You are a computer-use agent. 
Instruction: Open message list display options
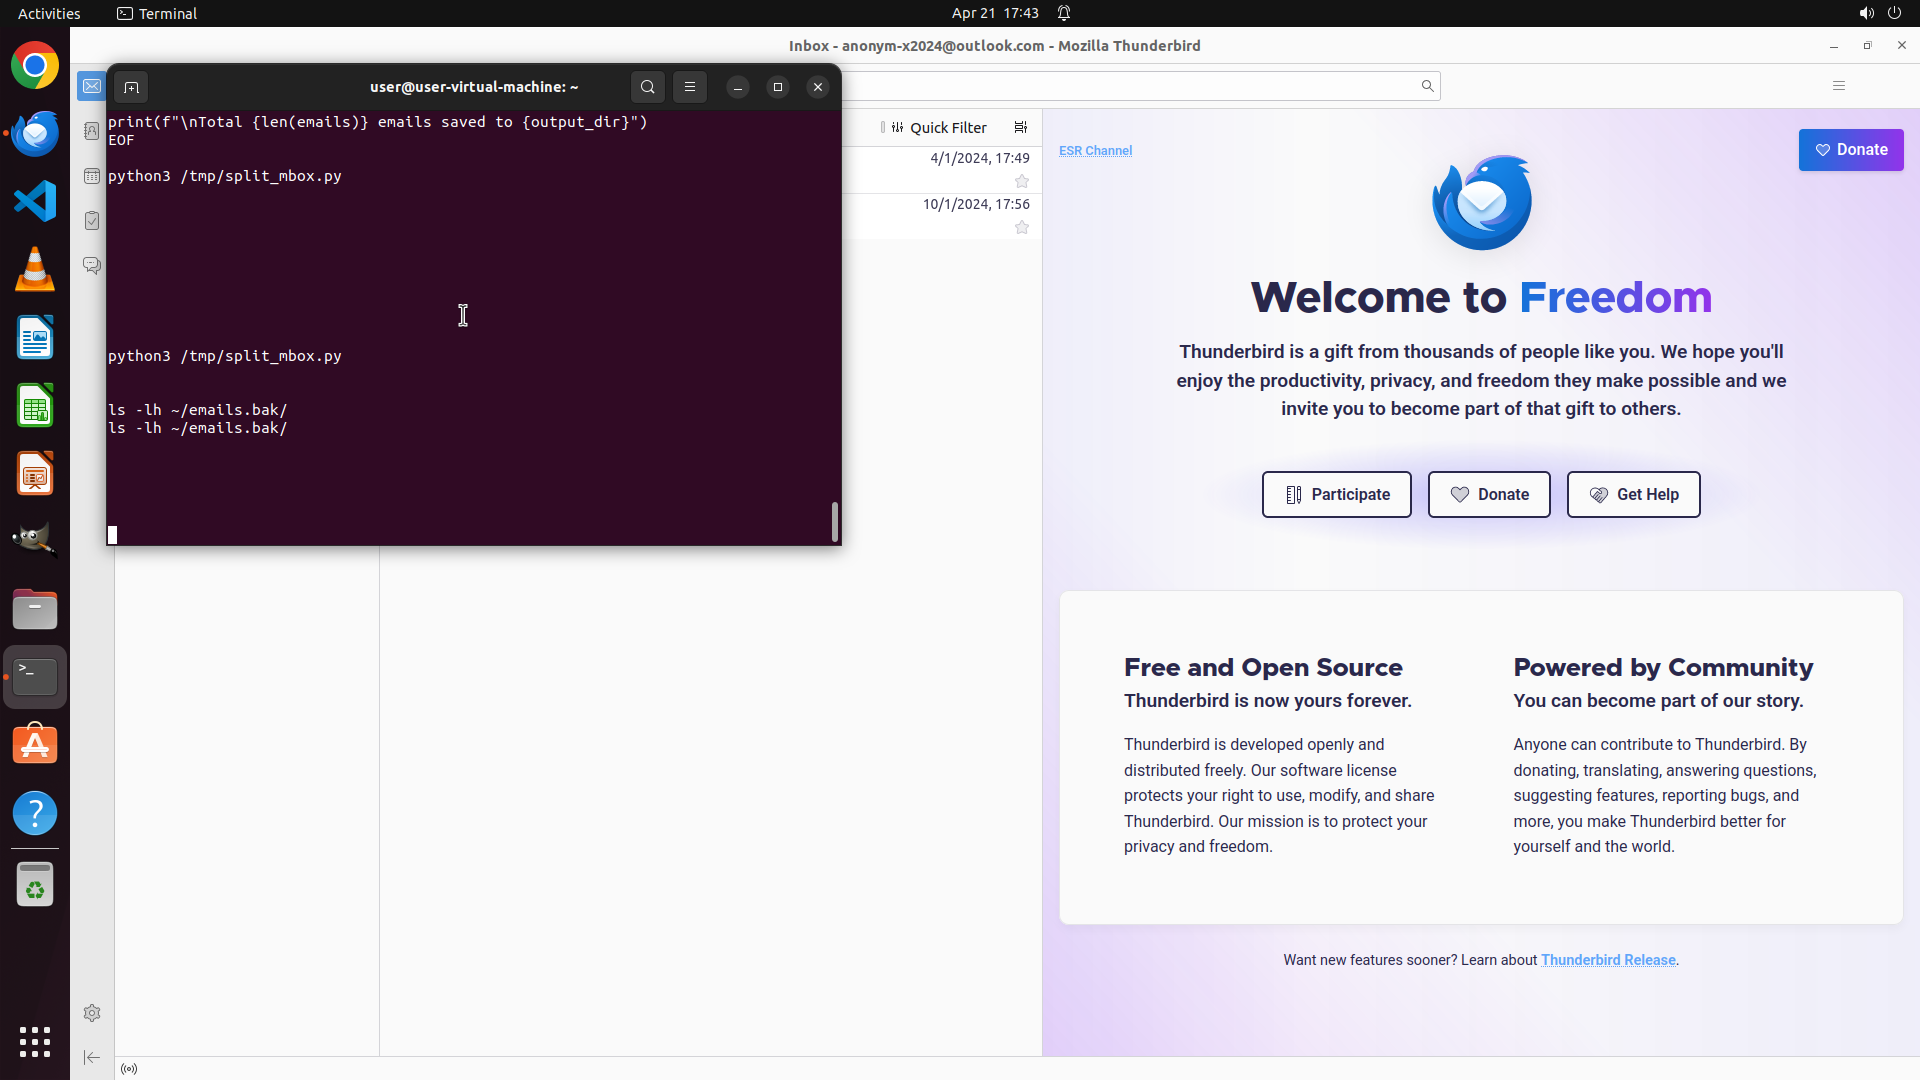click(x=1021, y=128)
